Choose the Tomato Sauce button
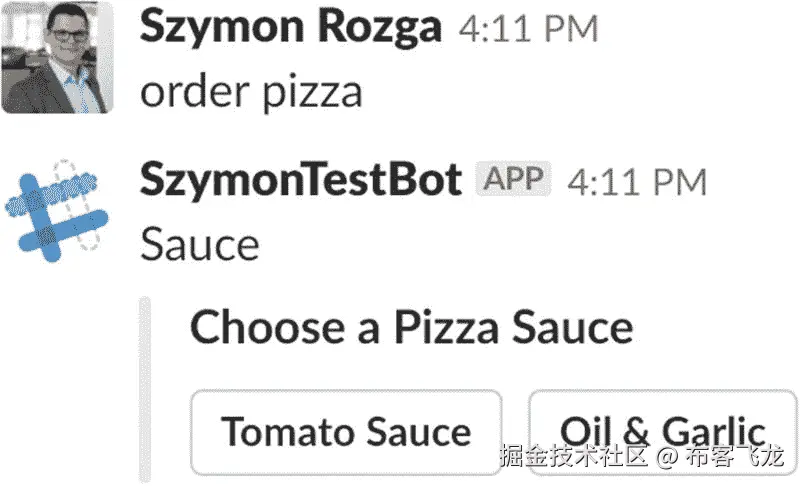 346,432
